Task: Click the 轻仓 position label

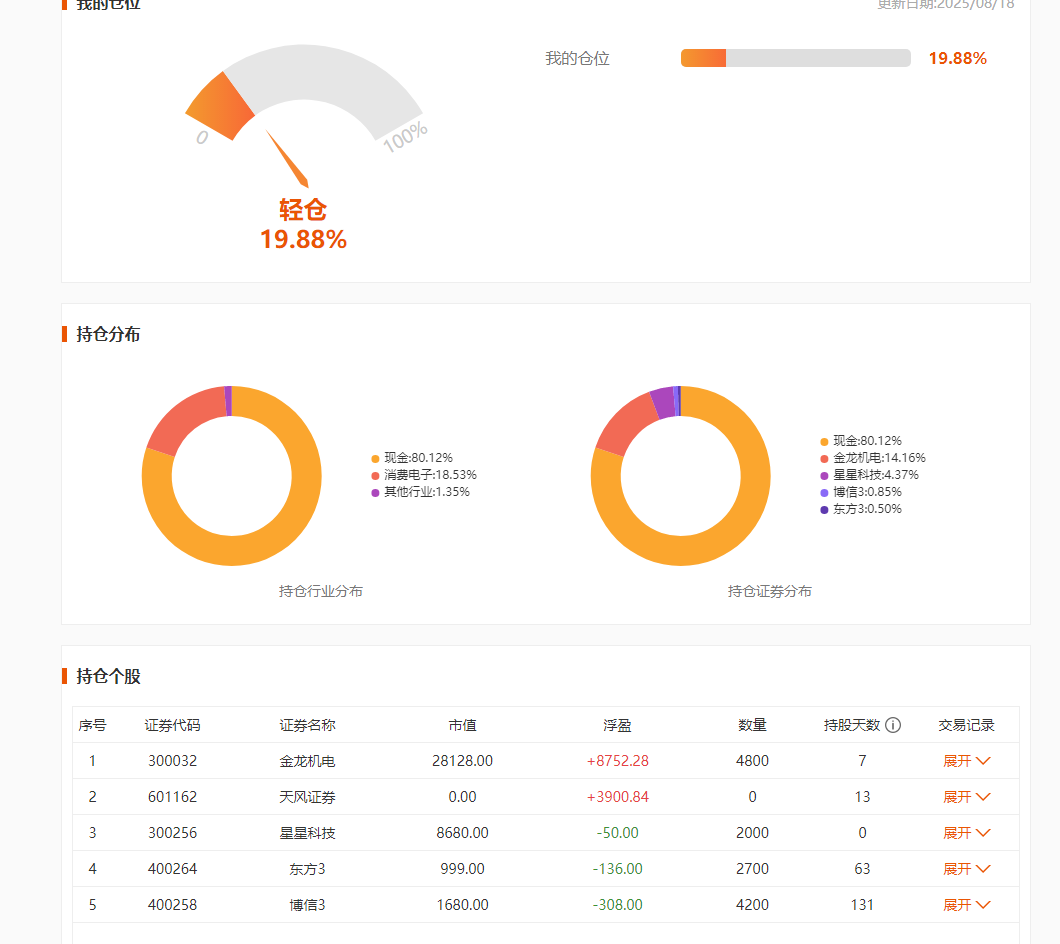Action: [x=303, y=210]
